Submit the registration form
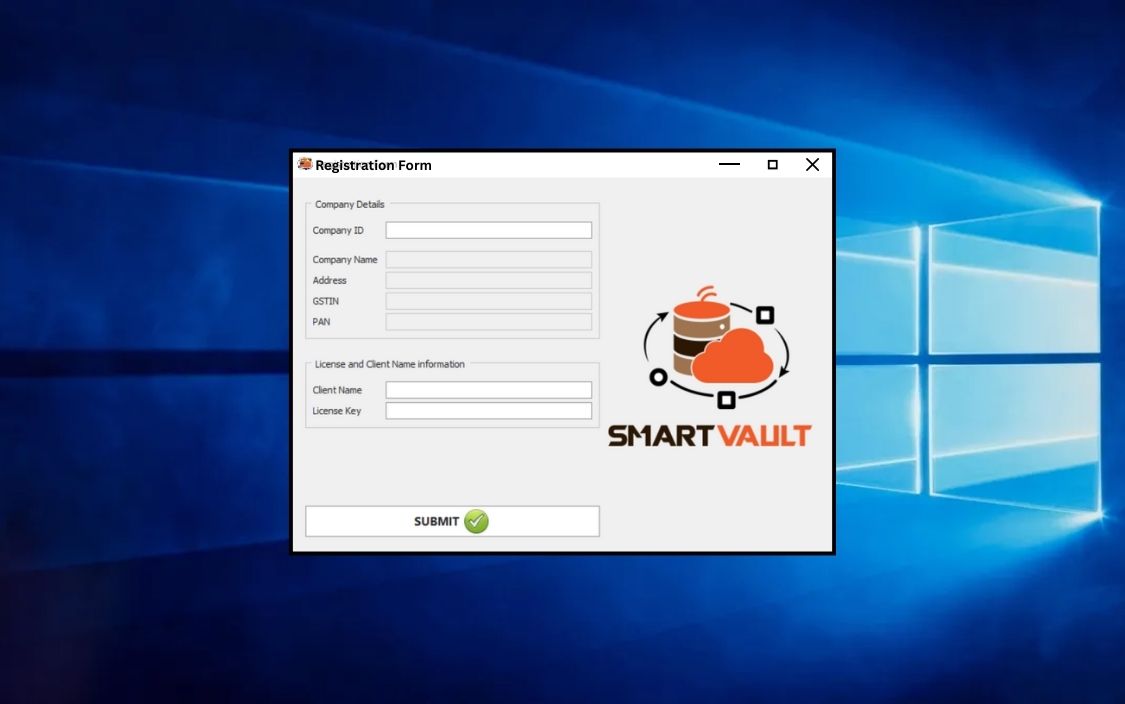This screenshot has width=1125, height=704. point(452,521)
